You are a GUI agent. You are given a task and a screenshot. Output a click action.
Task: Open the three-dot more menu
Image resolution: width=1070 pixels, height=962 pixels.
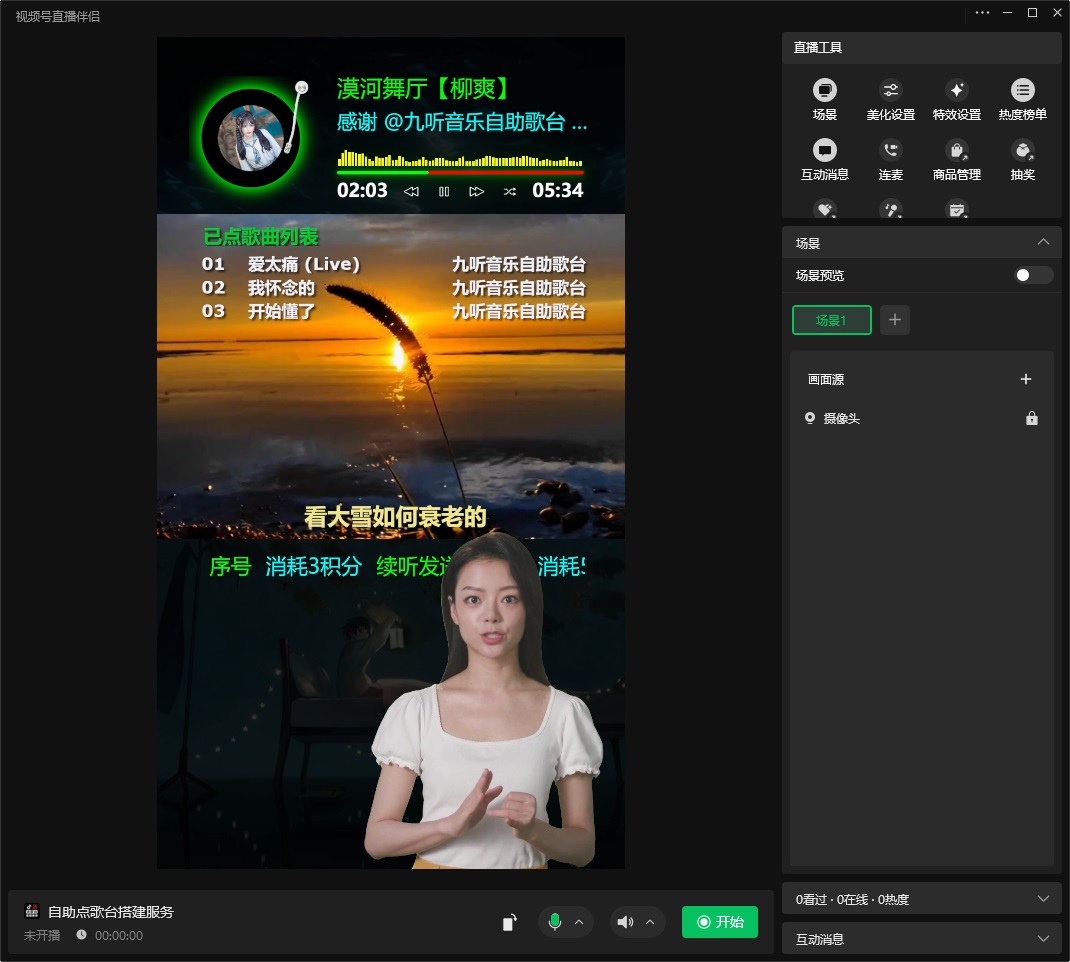tap(982, 13)
